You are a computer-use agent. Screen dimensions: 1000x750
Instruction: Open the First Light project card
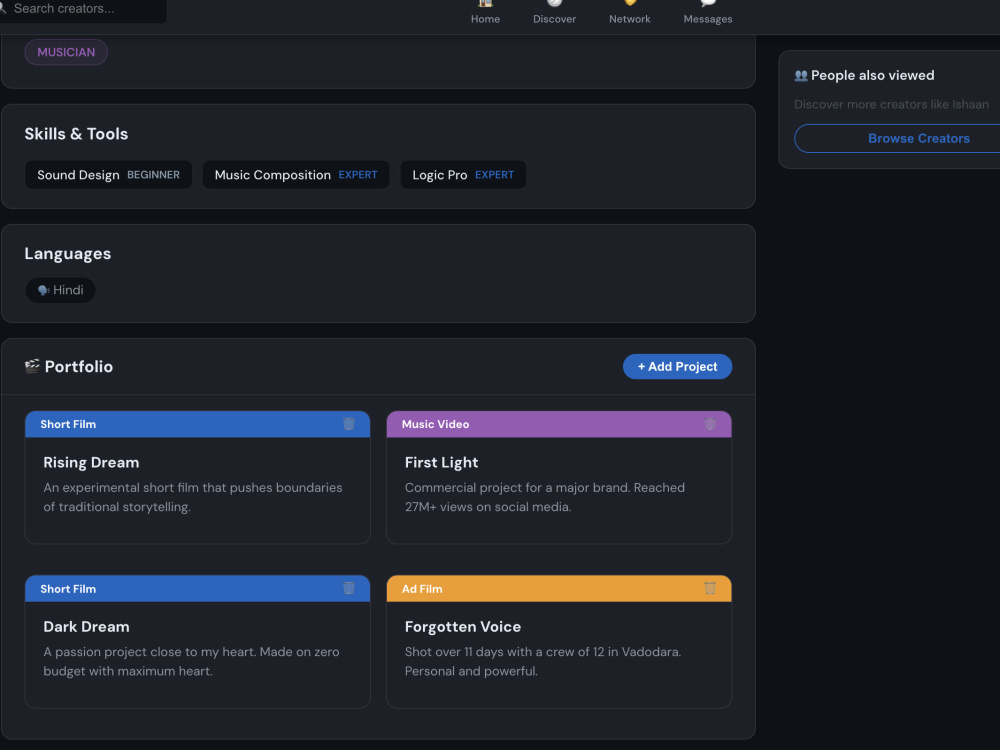pos(559,478)
